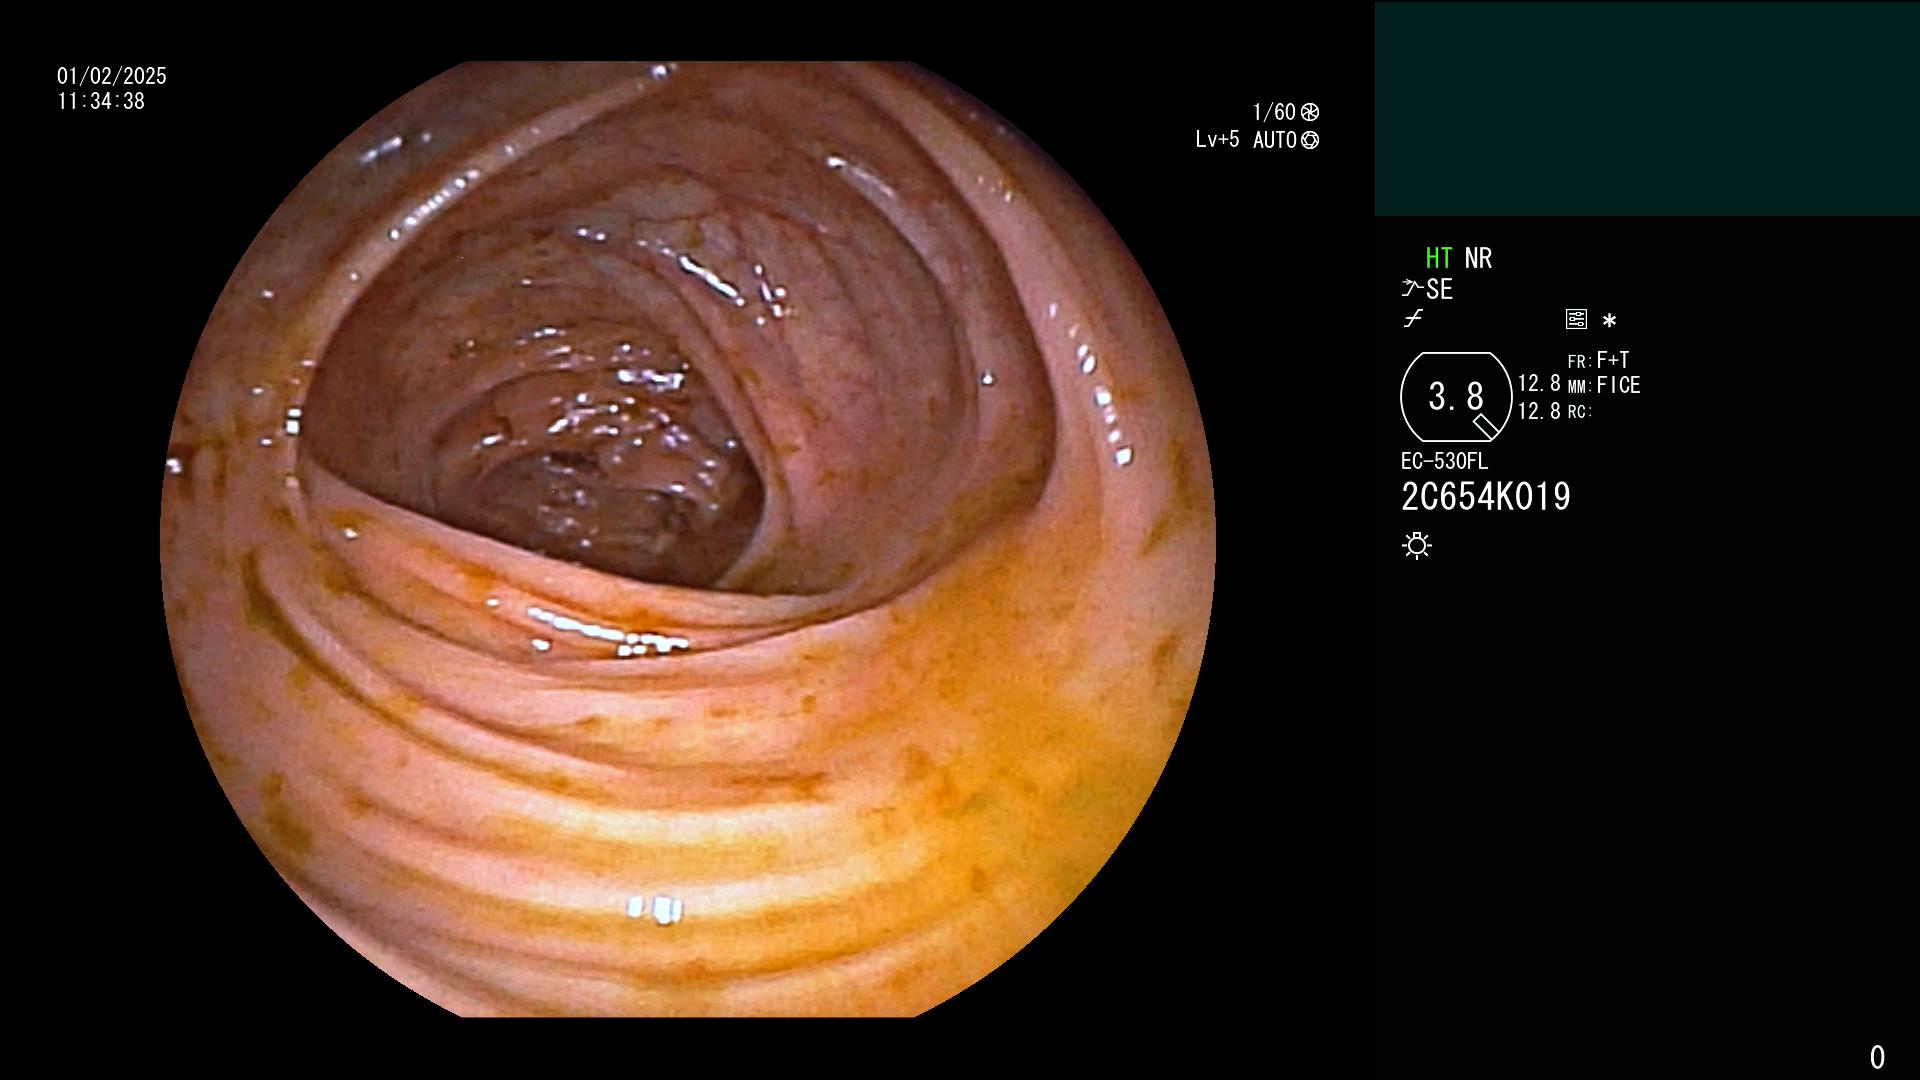Click the structure emphasis icon beside SE

coord(1412,289)
